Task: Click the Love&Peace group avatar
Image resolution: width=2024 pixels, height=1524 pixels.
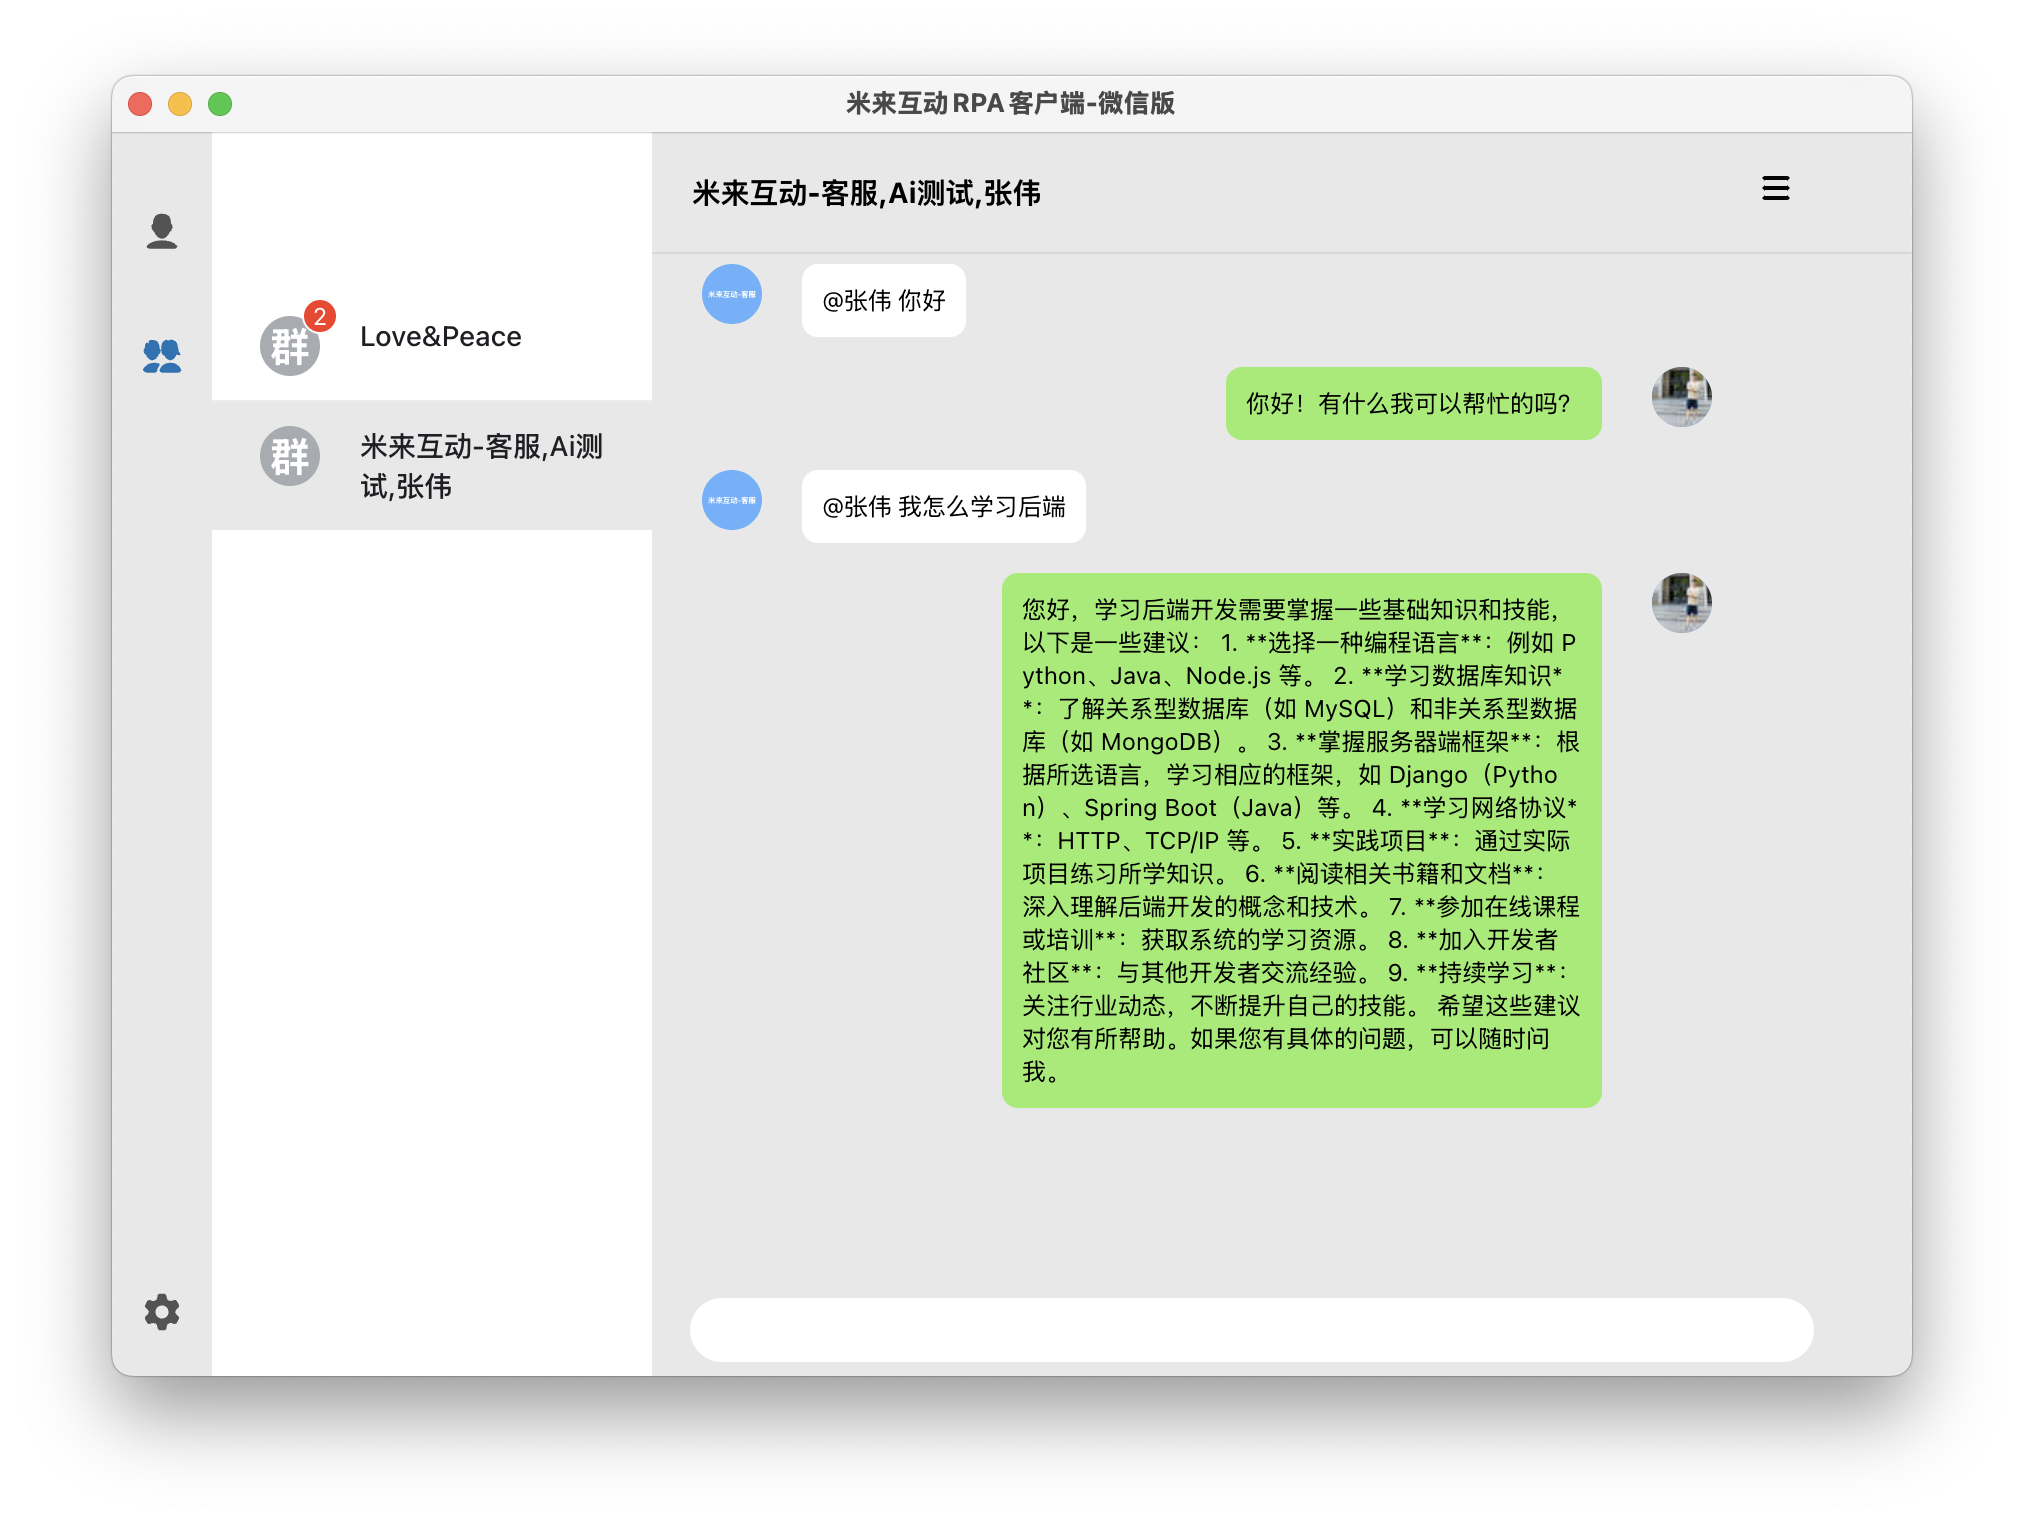Action: pos(290,345)
